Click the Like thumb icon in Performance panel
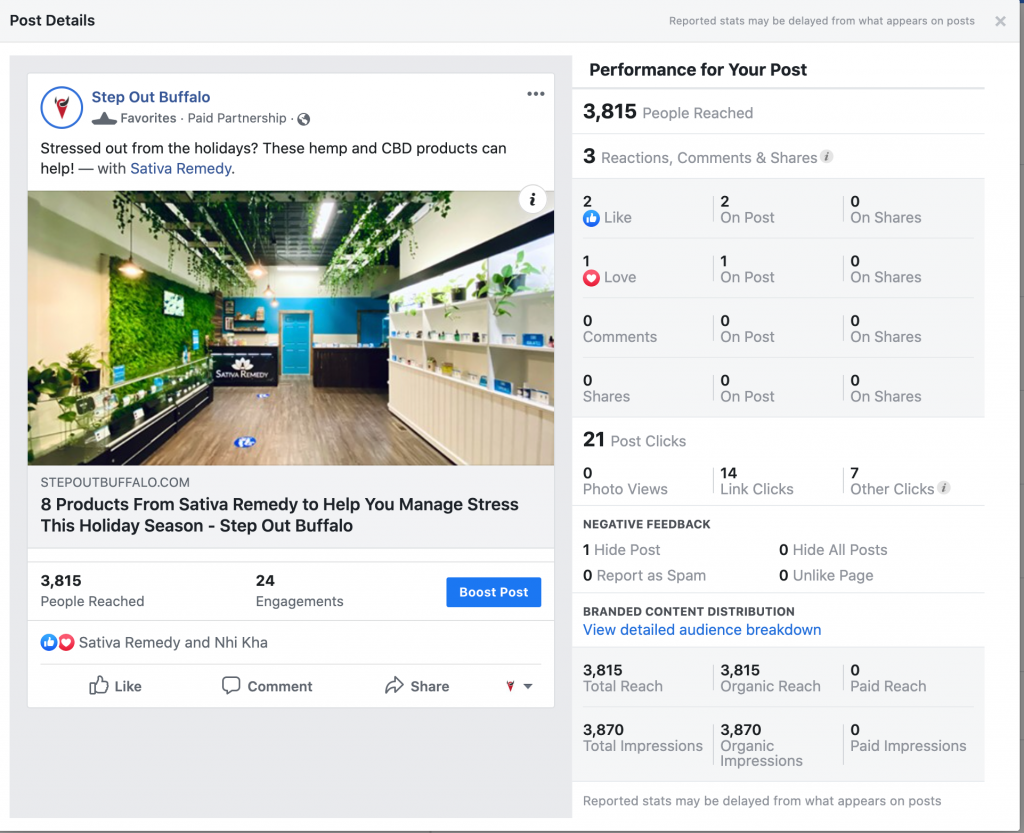Screen dimensions: 1024x833 (591, 218)
